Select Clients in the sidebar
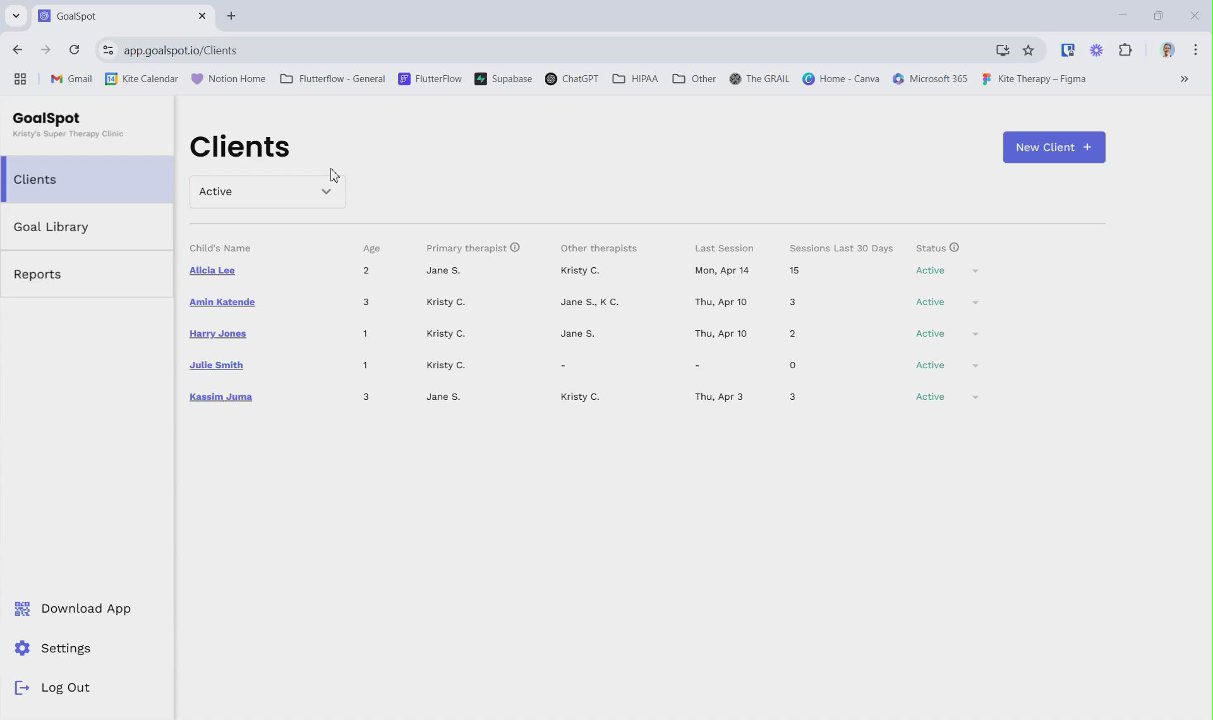 pyautogui.click(x=87, y=180)
